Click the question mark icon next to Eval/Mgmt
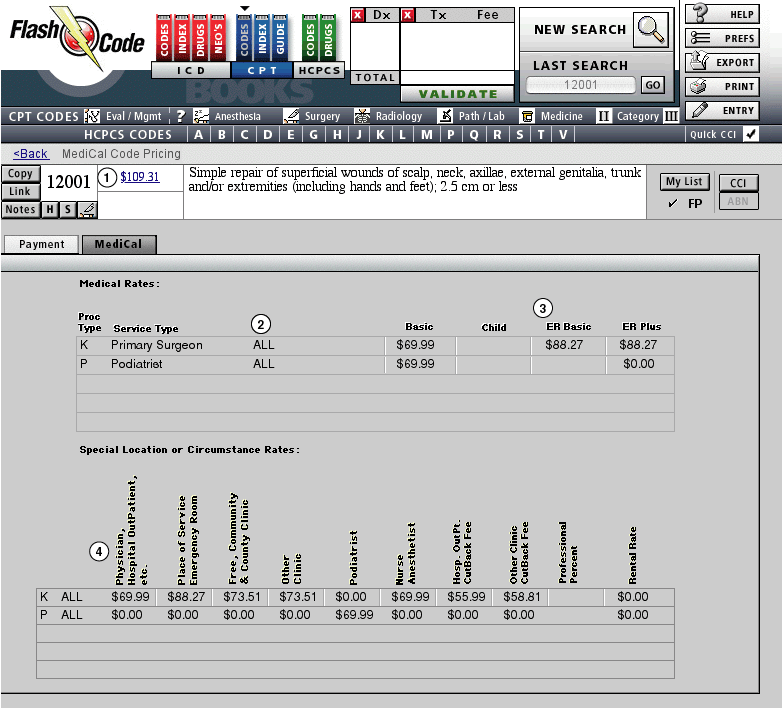 click(181, 116)
